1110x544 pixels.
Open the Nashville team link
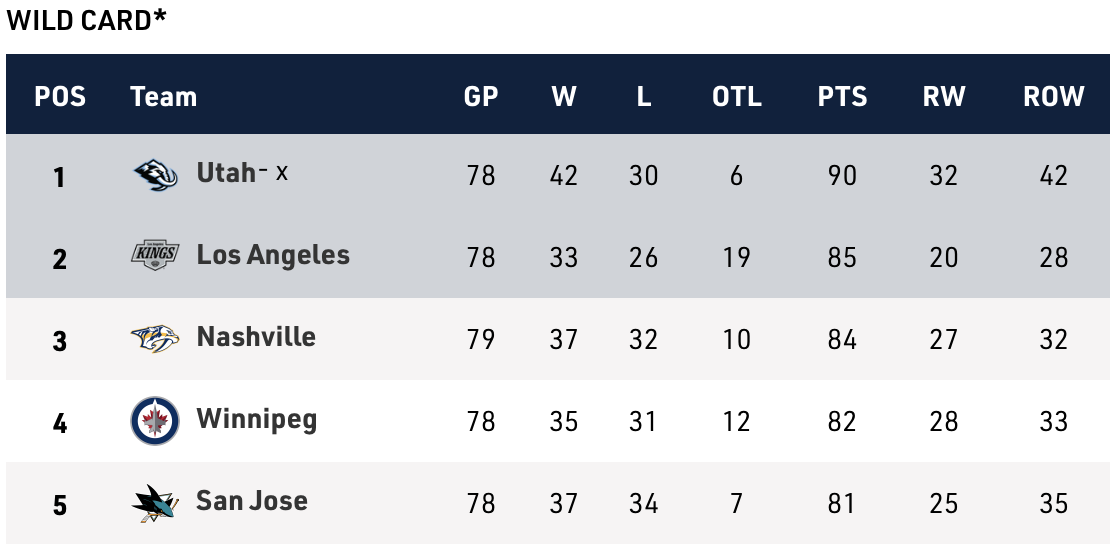[x=256, y=337]
